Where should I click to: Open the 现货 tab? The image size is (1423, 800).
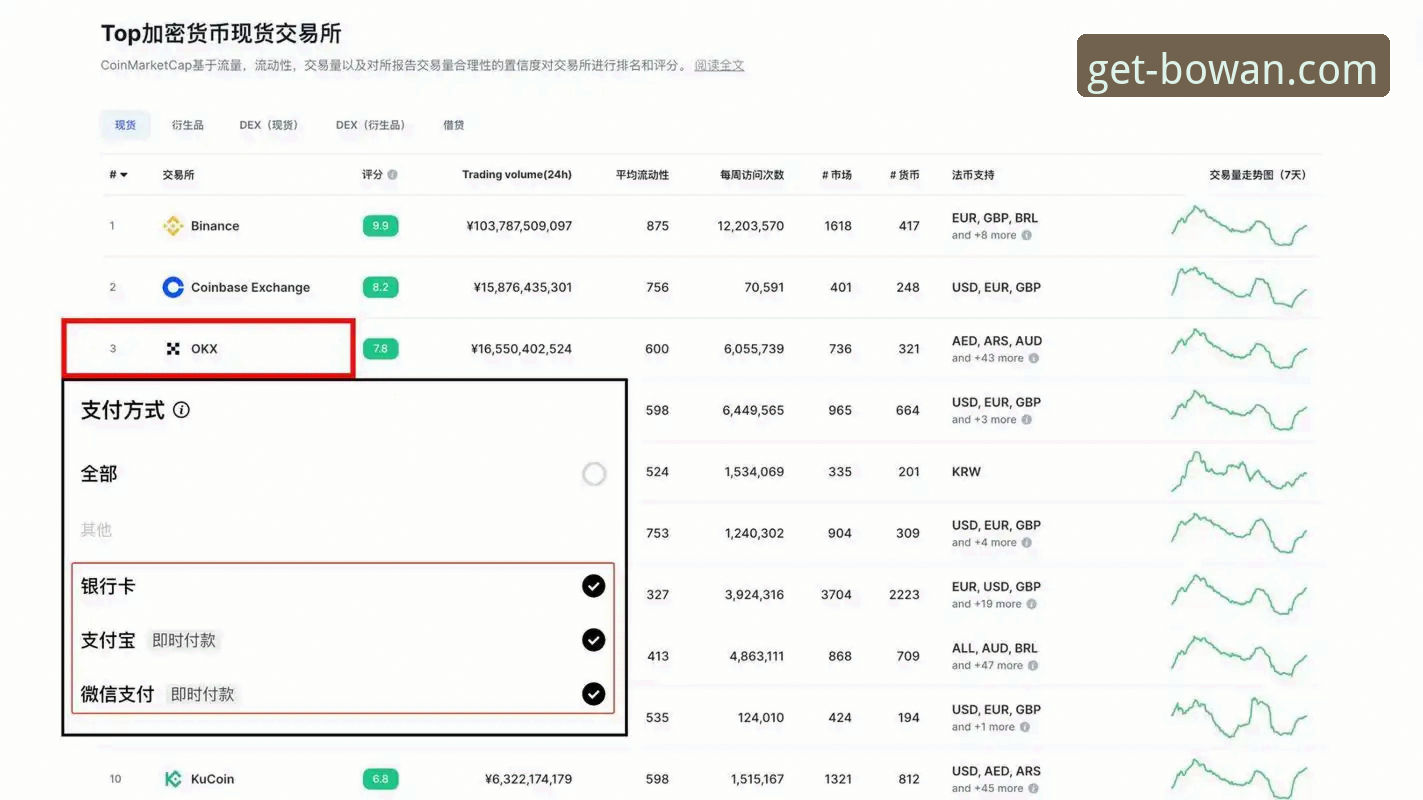125,125
